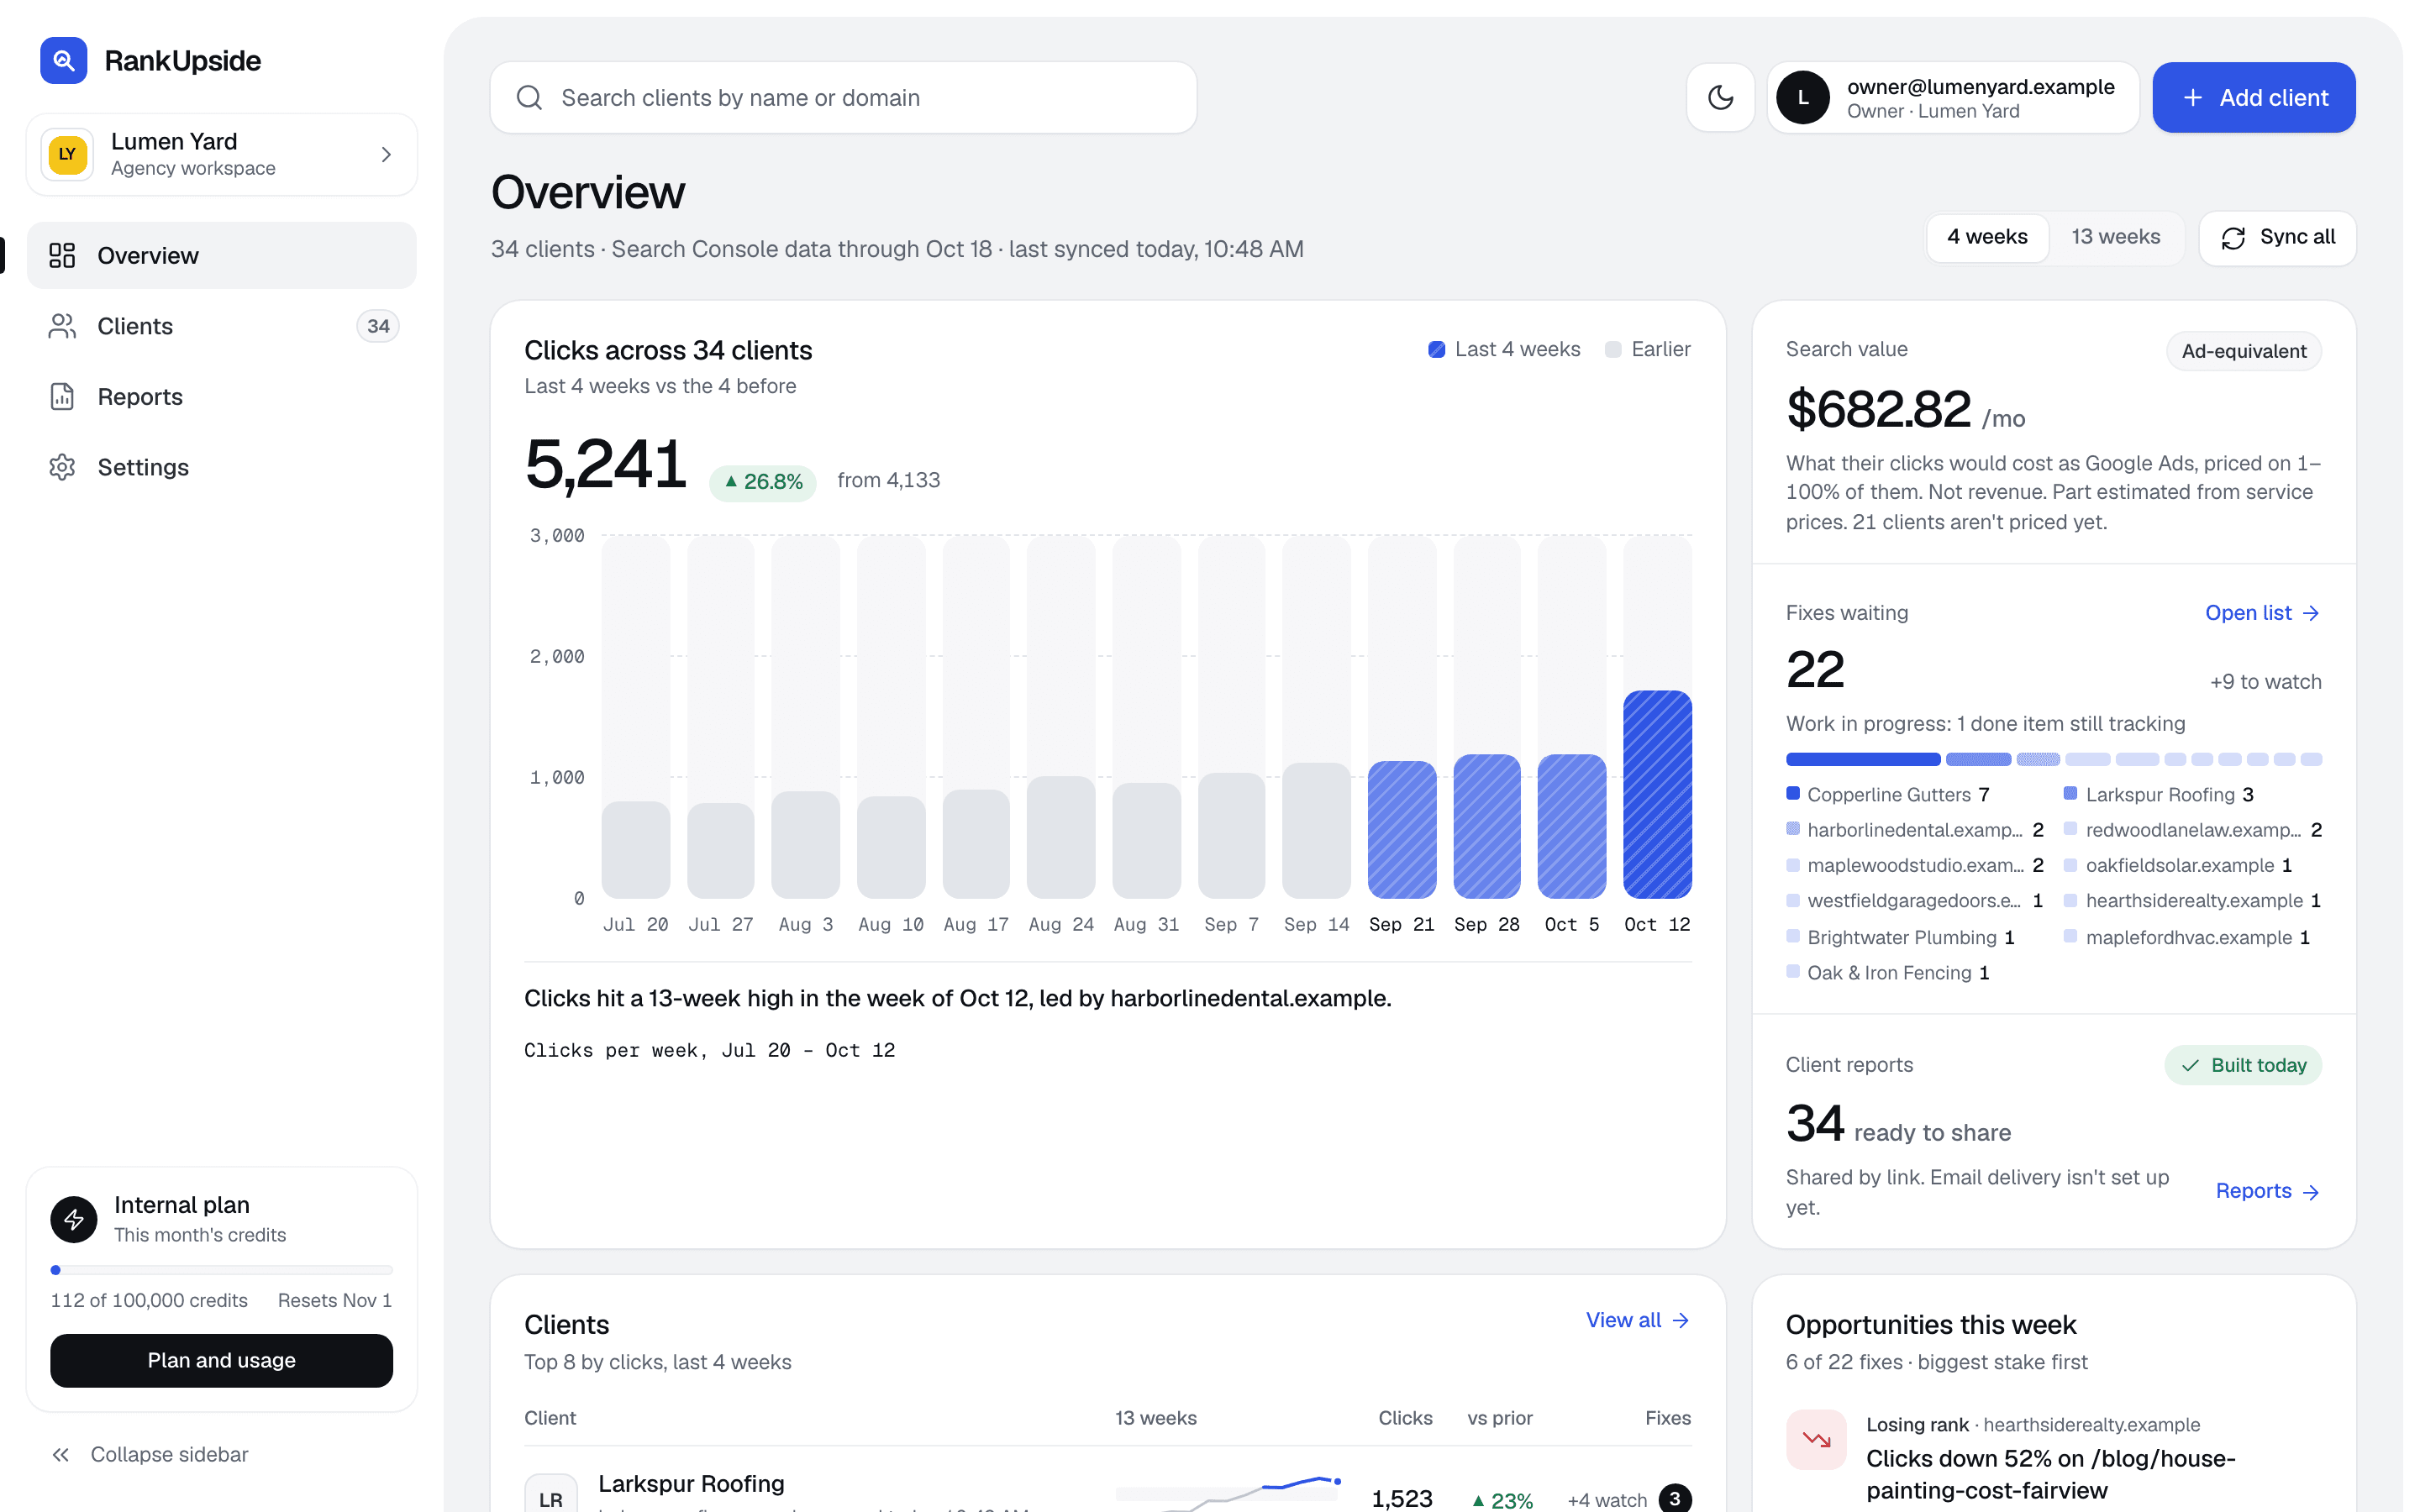Click the Internal plan lightning icon

click(74, 1219)
